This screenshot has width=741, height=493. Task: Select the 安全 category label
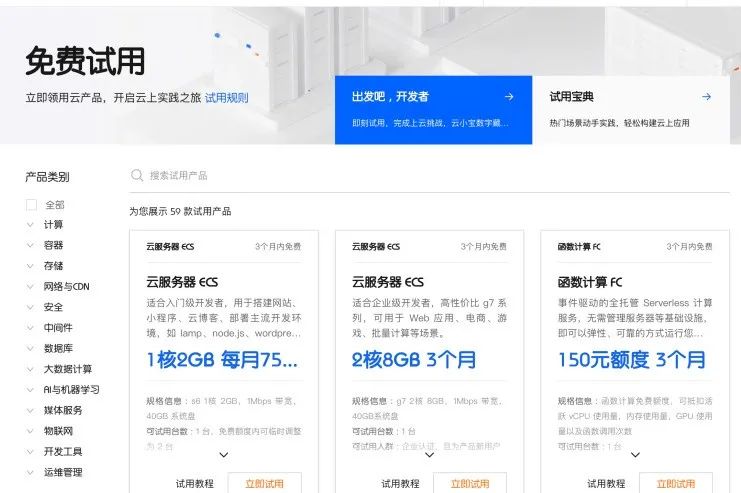(53, 307)
